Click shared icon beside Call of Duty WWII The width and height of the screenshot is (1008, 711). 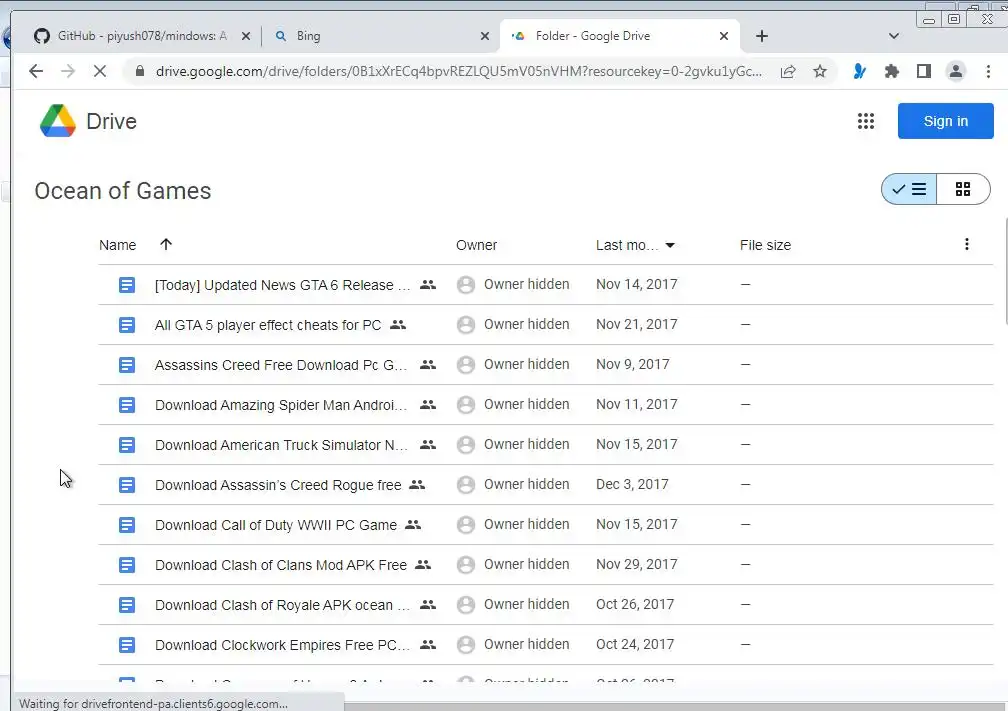pyautogui.click(x=413, y=525)
